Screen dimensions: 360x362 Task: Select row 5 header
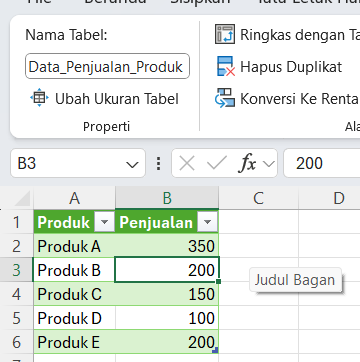[17, 318]
